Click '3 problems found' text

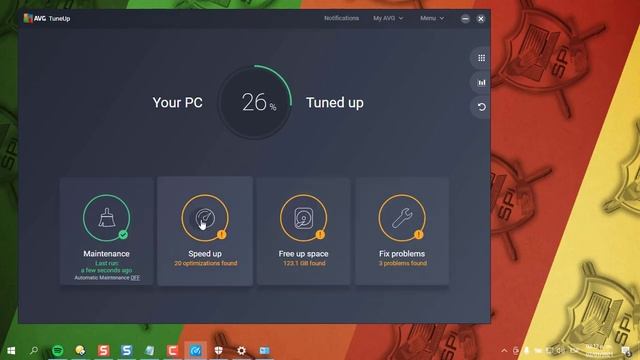402,263
